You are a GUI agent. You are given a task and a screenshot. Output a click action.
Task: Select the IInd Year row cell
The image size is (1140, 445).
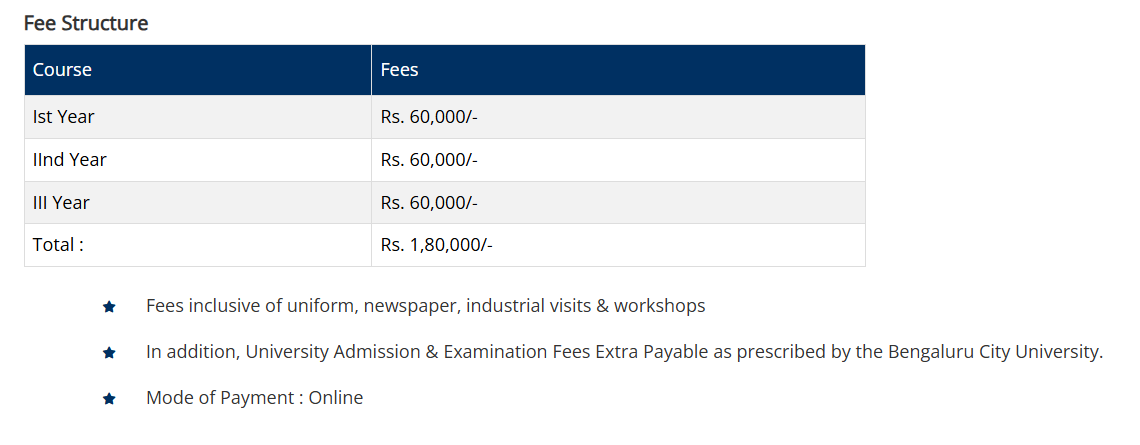click(70, 160)
